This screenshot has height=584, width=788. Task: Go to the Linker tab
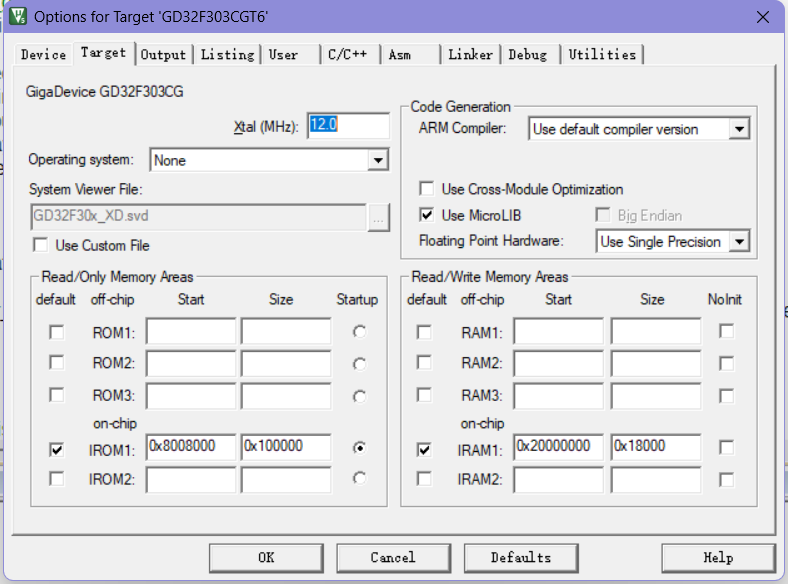click(470, 55)
